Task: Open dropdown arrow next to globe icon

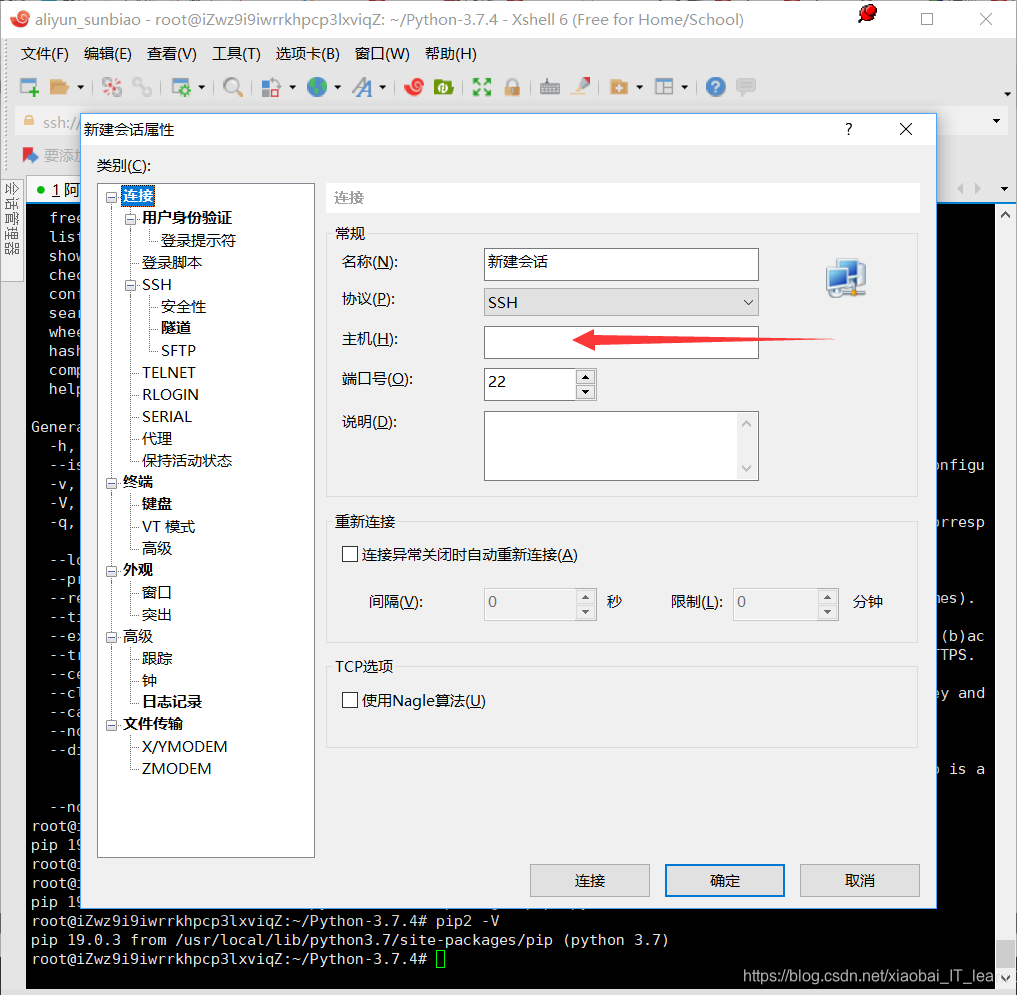Action: coord(337,87)
